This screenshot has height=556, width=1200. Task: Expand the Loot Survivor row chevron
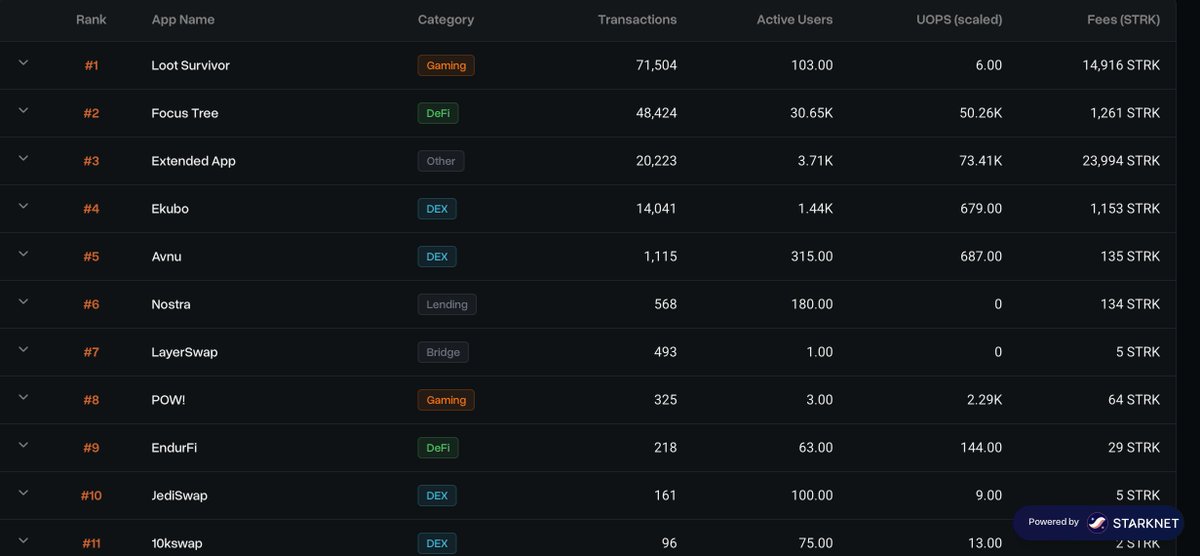(23, 63)
